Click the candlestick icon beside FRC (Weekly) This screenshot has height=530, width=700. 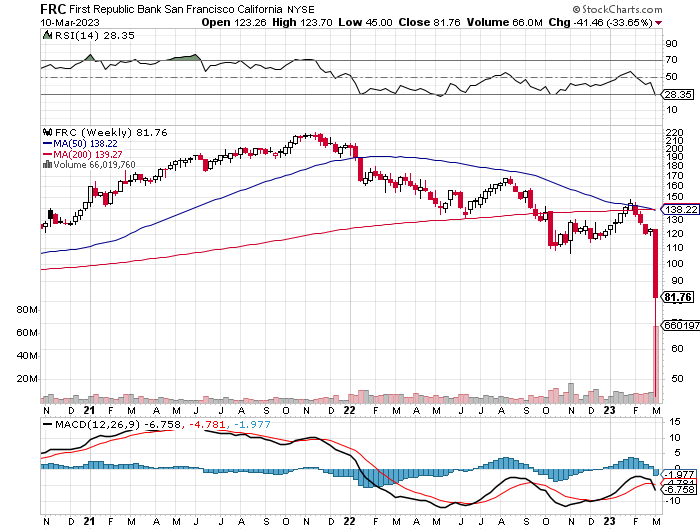coord(47,132)
